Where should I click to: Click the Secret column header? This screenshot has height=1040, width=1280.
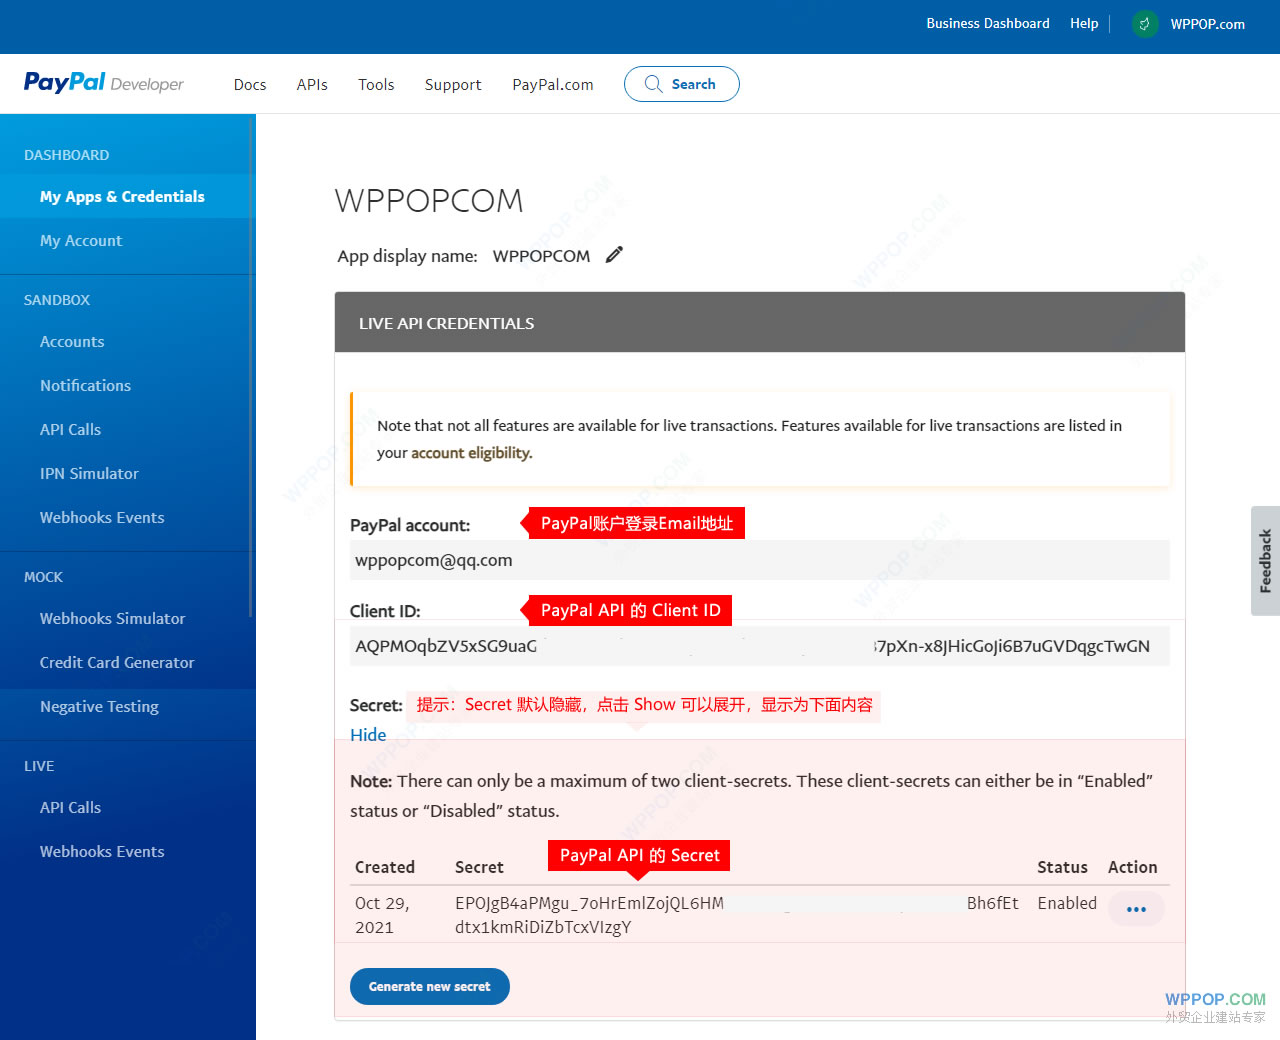pyautogui.click(x=479, y=867)
